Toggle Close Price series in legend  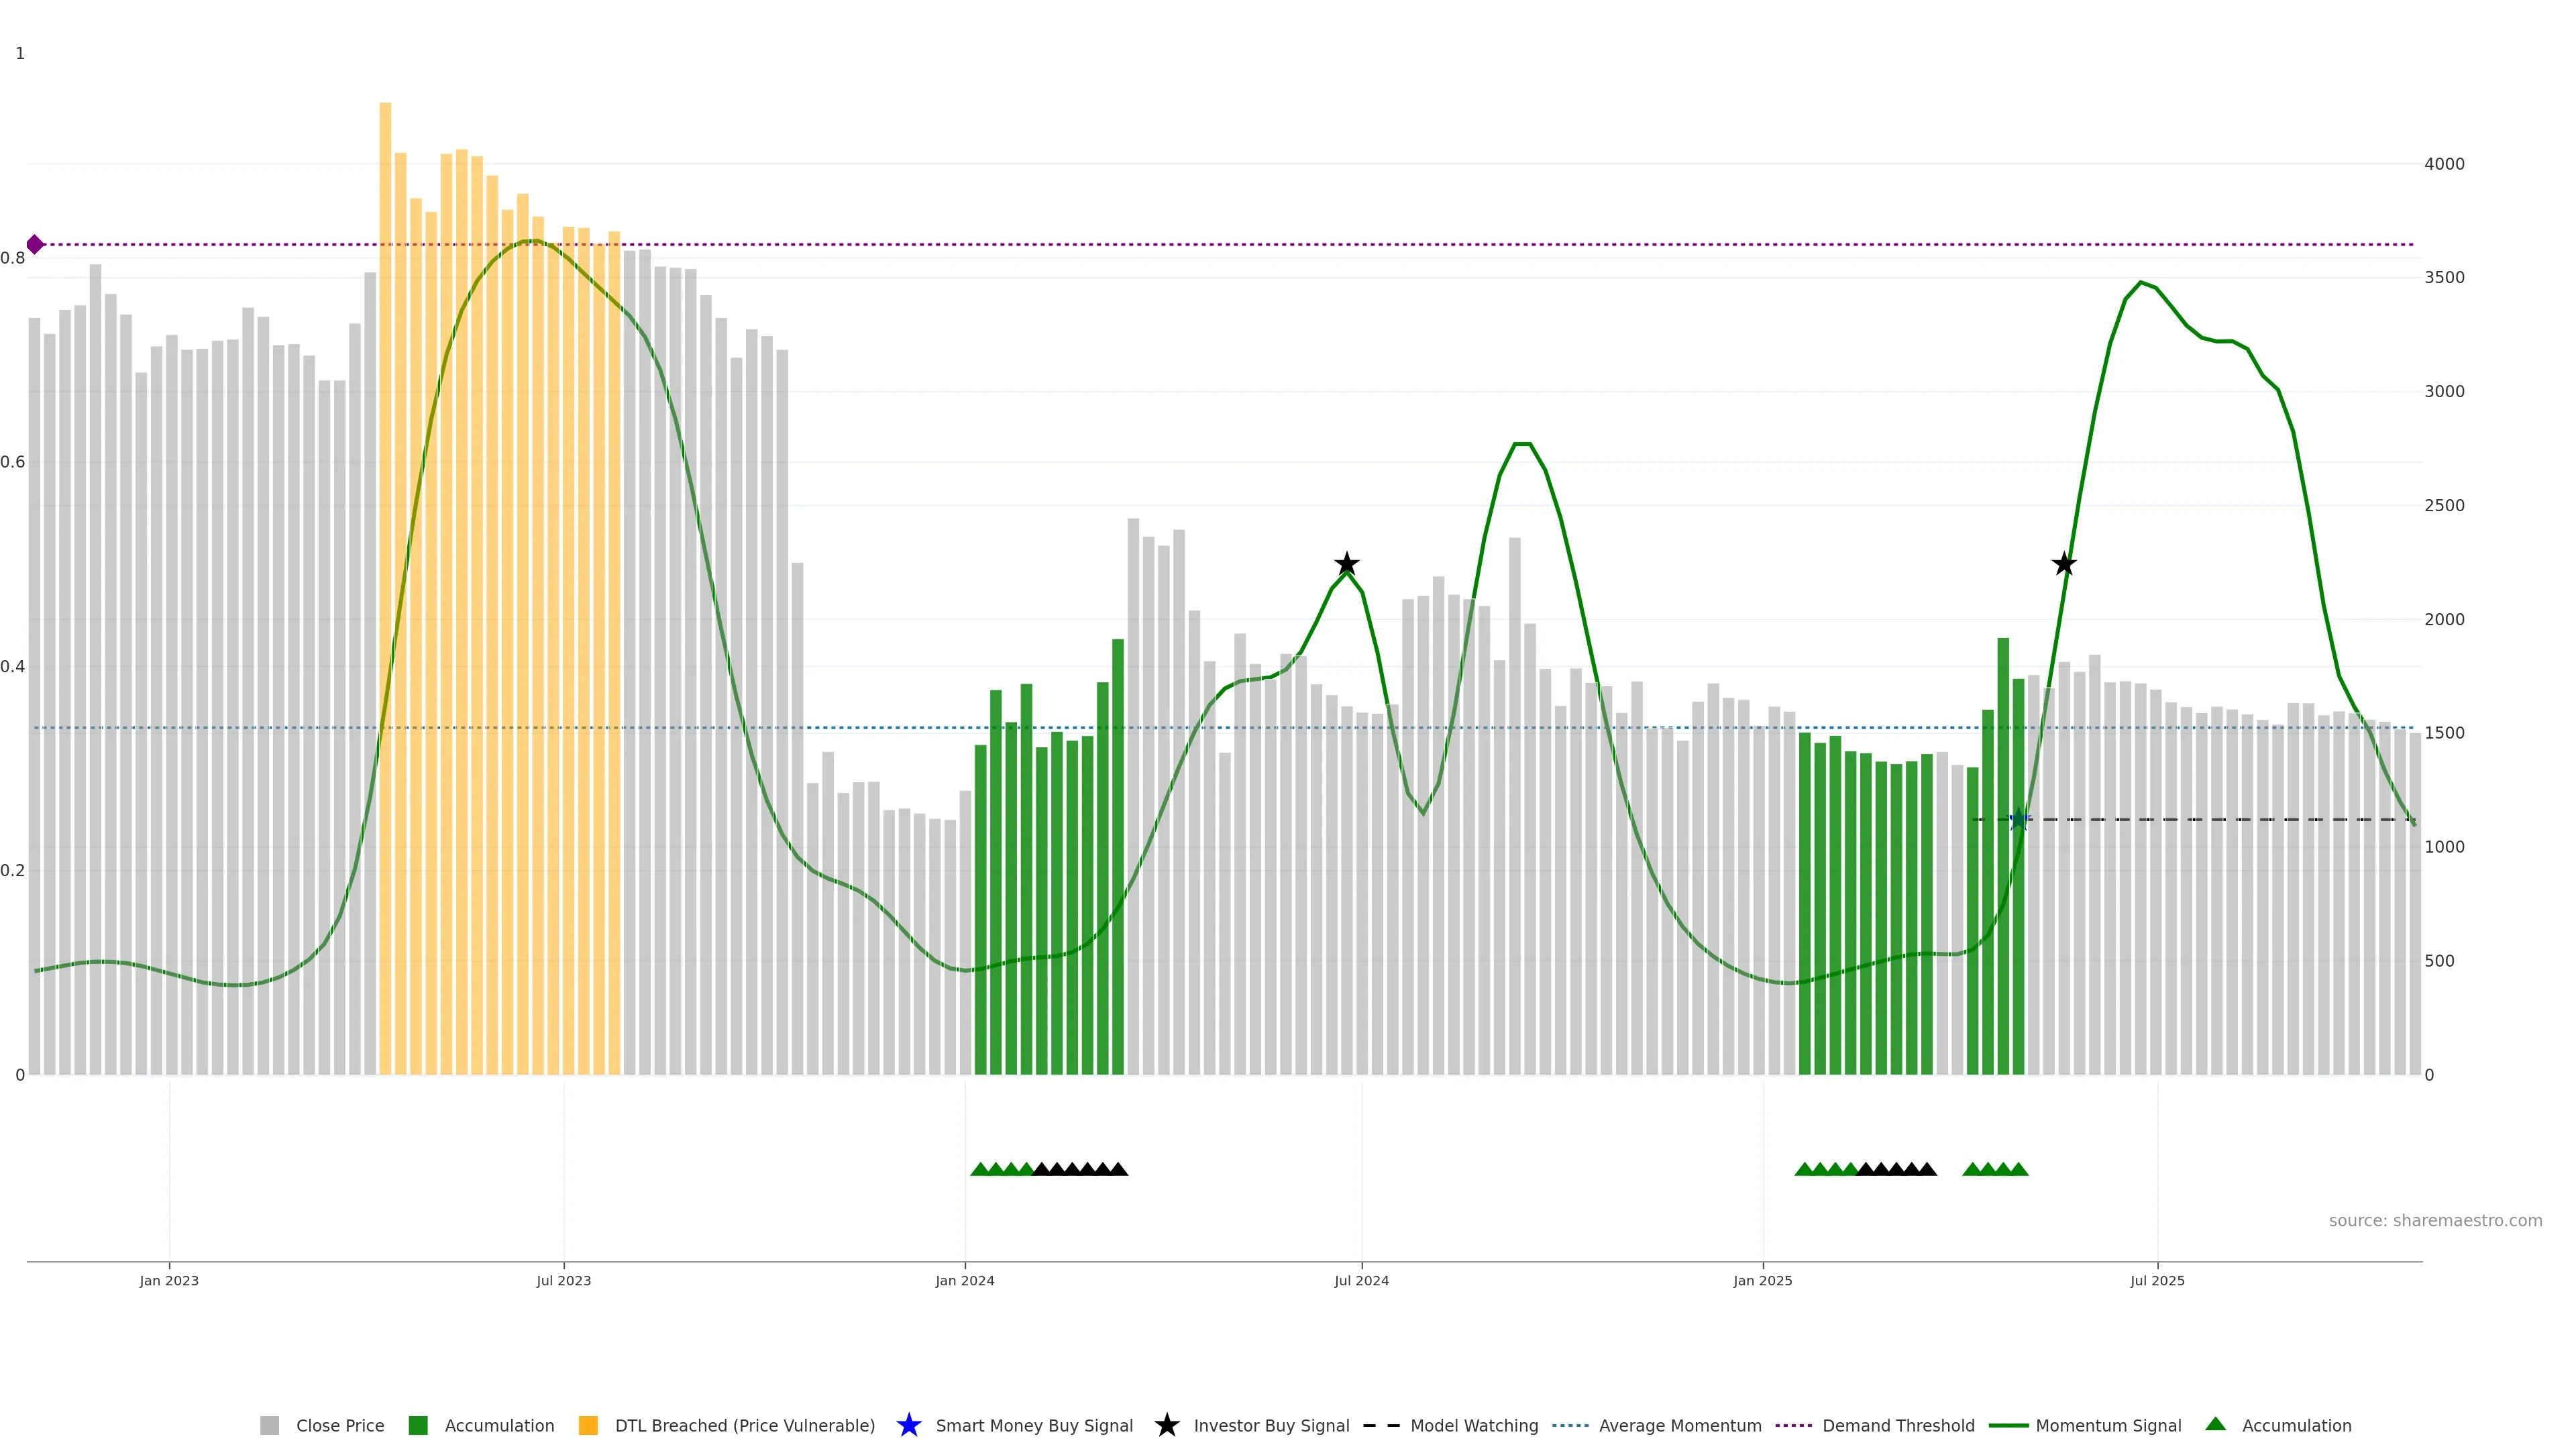339,1425
